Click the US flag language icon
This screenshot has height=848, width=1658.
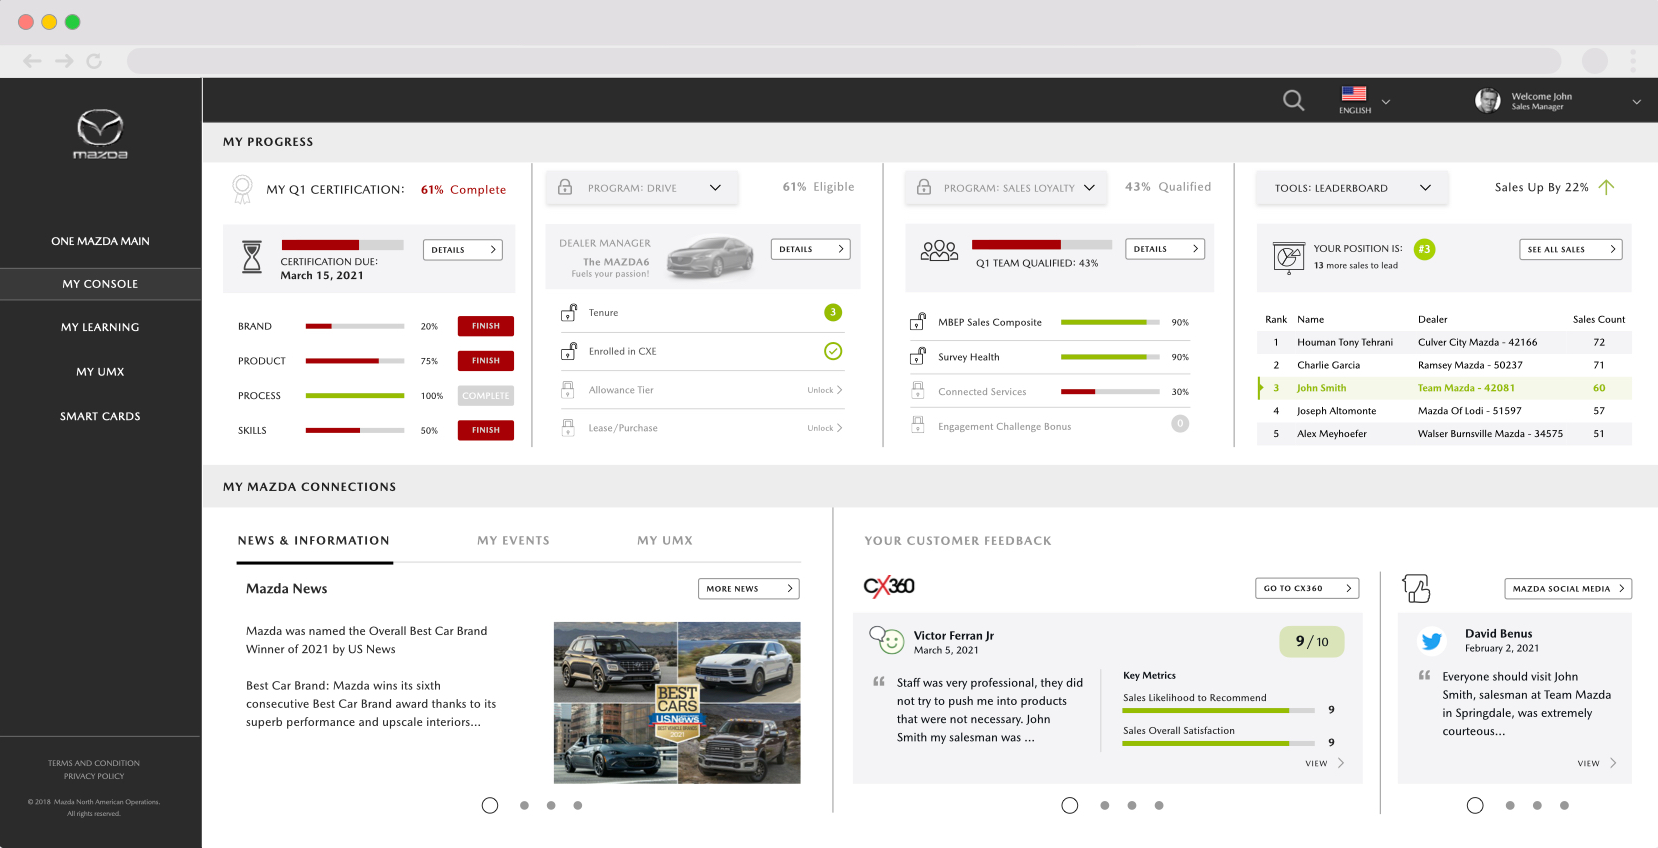point(1354,93)
